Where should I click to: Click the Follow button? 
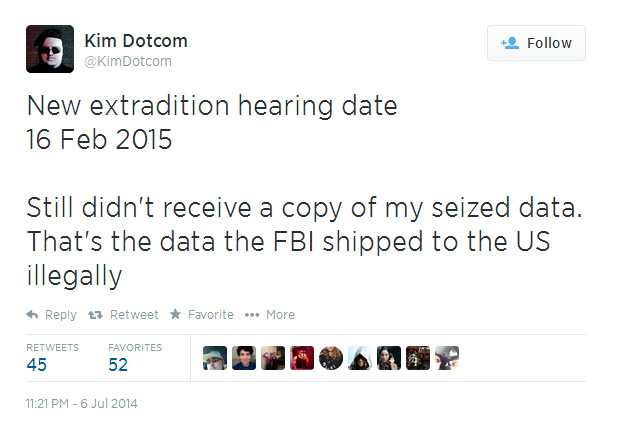tap(536, 43)
